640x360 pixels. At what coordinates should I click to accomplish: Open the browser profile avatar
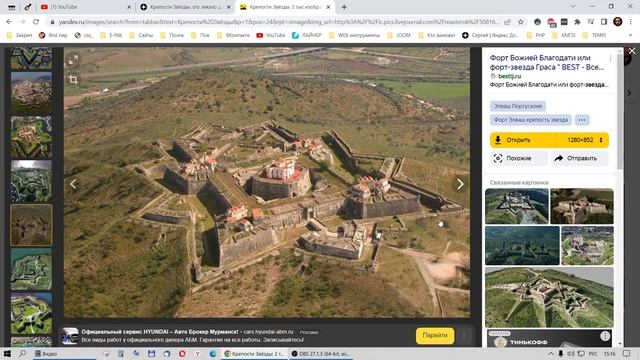coord(618,22)
